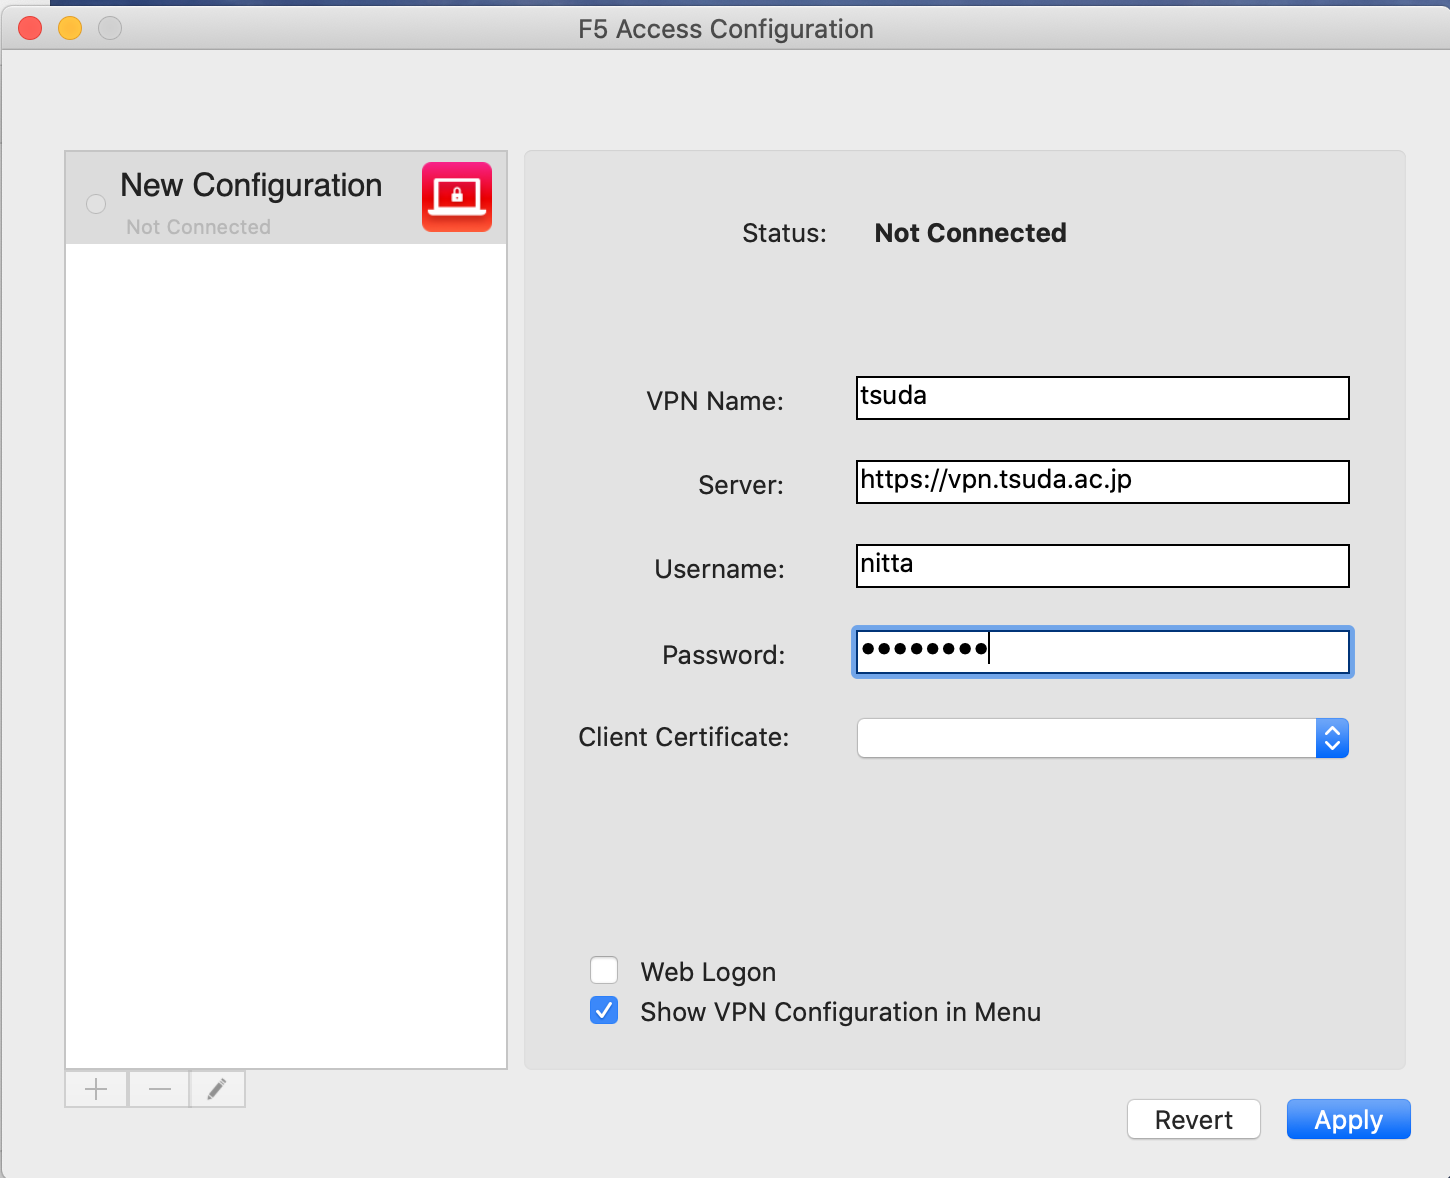Image resolution: width=1450 pixels, height=1178 pixels.
Task: Click the Client Certificate dropdown arrows
Action: [1332, 738]
